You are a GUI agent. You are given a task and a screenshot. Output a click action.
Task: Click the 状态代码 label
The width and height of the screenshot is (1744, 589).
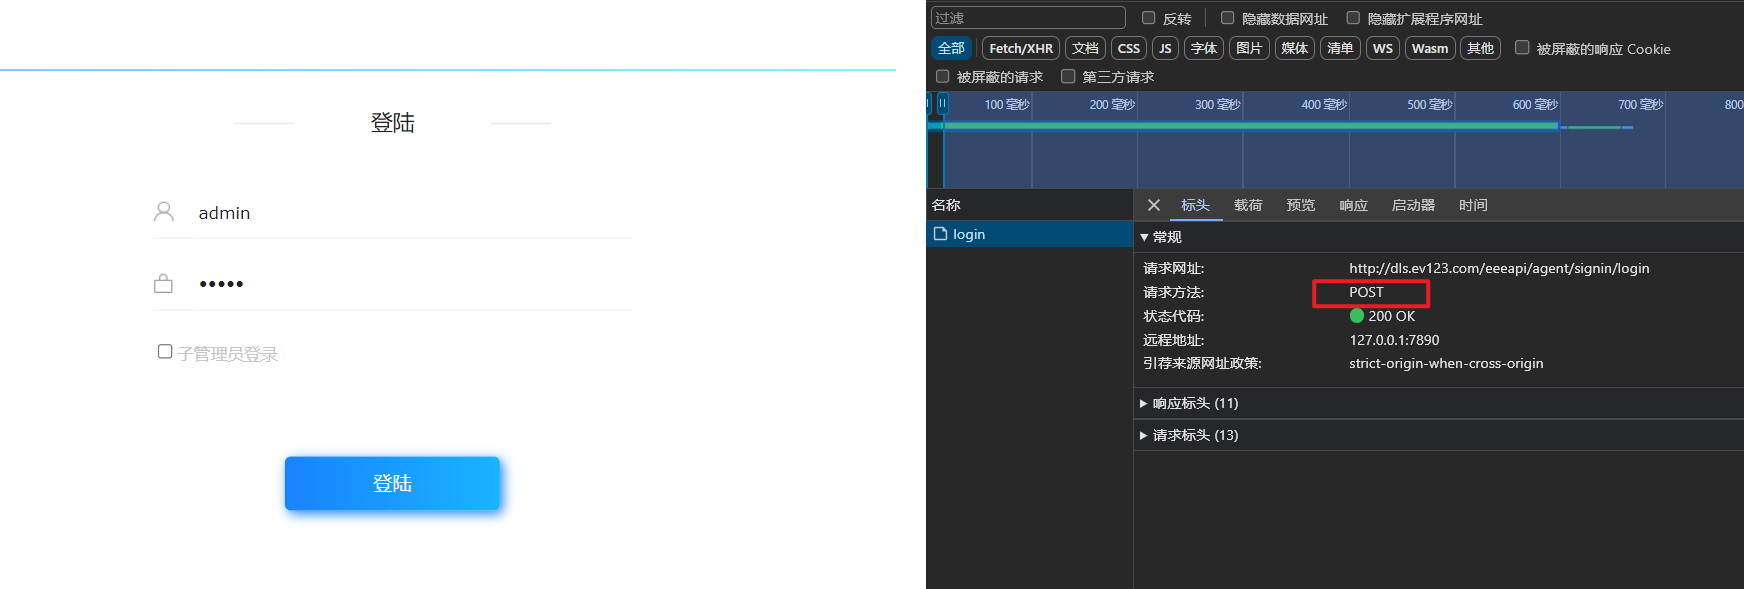coord(1174,316)
